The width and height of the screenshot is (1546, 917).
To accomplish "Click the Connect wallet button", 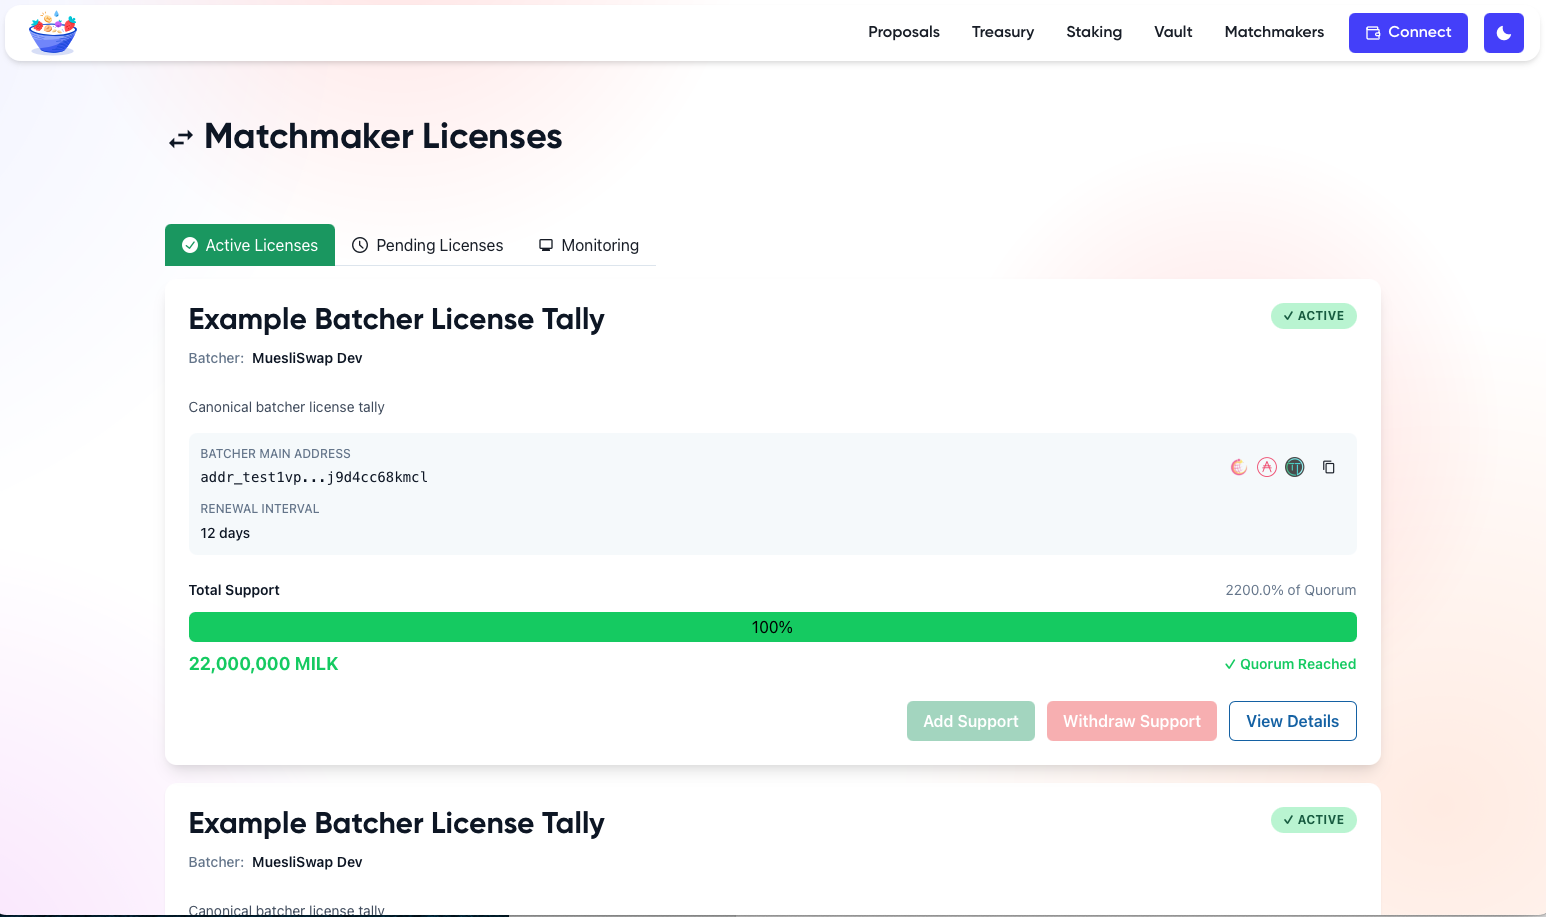I will tap(1407, 33).
